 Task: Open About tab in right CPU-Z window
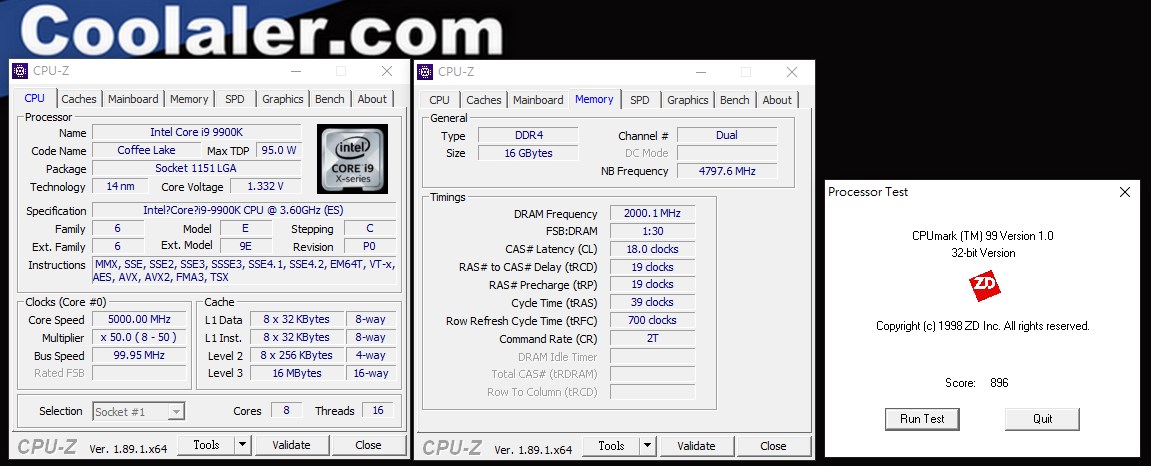777,100
